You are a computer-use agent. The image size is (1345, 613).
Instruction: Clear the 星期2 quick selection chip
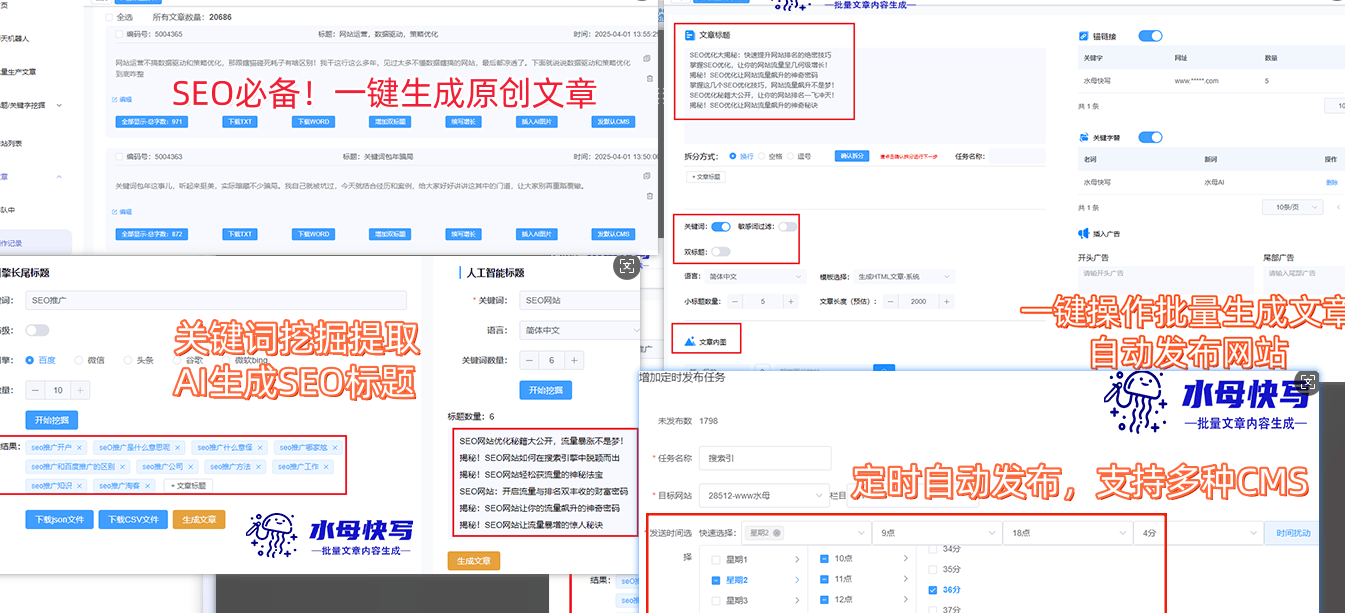(776, 533)
